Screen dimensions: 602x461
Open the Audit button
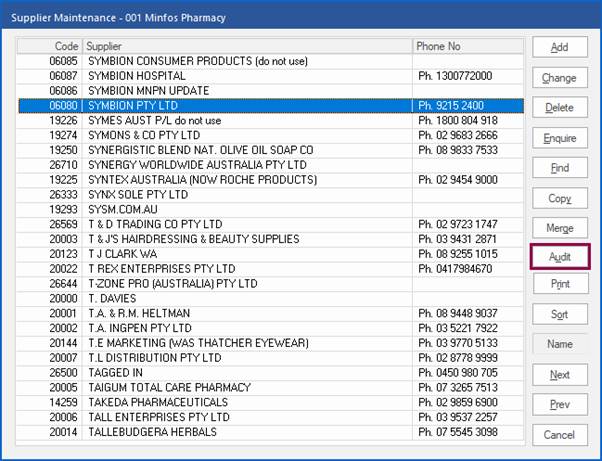560,256
